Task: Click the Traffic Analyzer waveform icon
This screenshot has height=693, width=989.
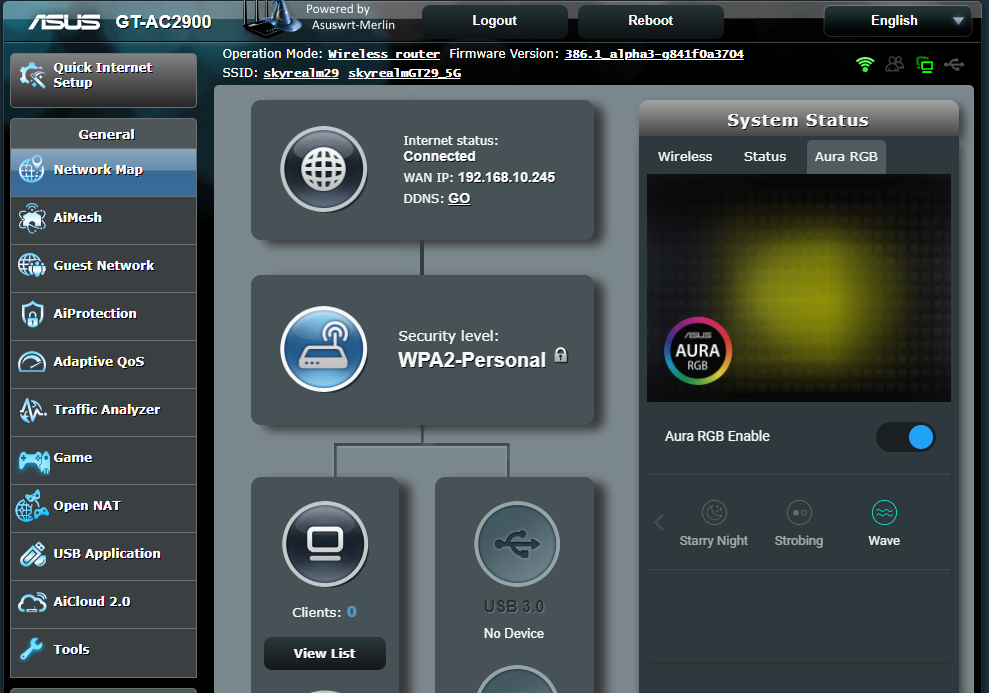Action: [32, 410]
